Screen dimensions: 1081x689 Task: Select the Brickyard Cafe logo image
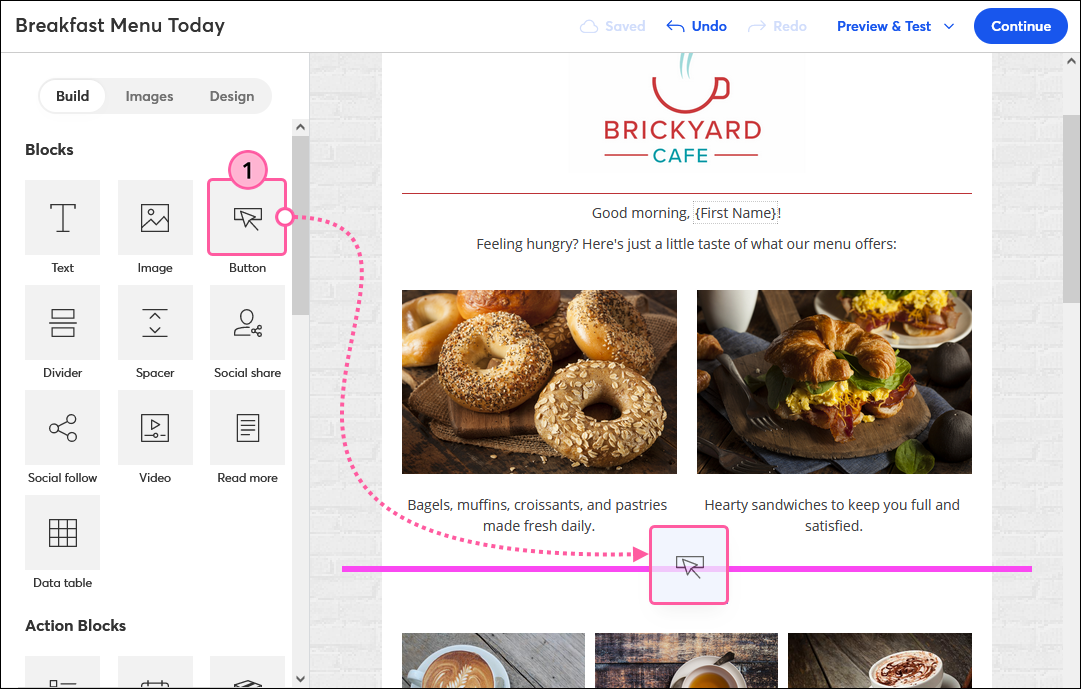pos(682,110)
